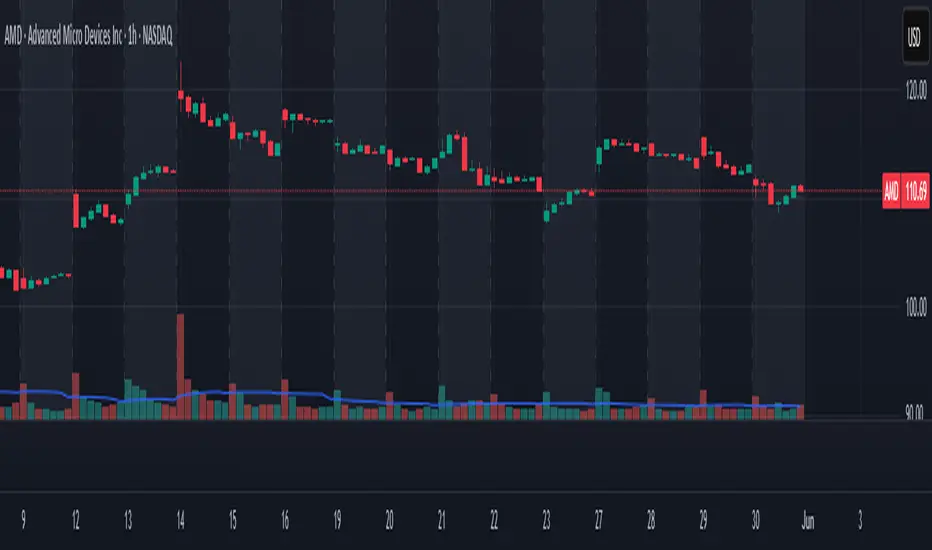Click date label 9 on time axis
The image size is (932, 550).
coord(23,520)
